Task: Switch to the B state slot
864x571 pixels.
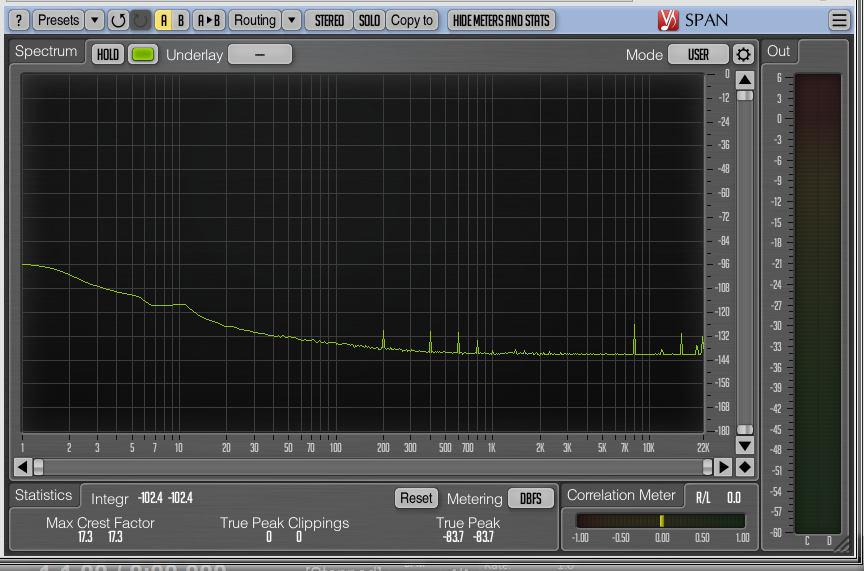Action: coord(181,20)
